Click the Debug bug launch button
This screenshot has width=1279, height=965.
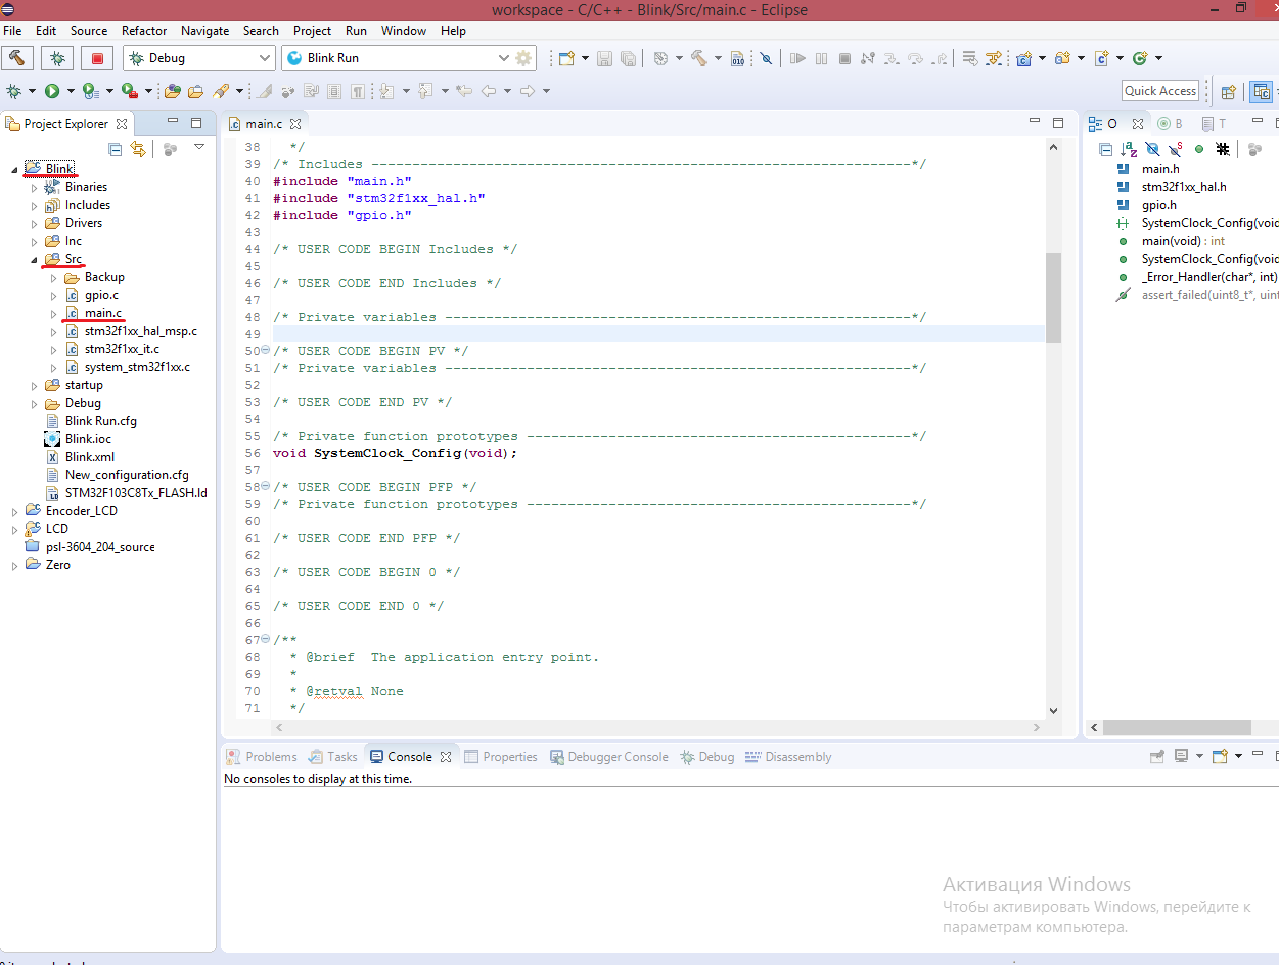57,58
